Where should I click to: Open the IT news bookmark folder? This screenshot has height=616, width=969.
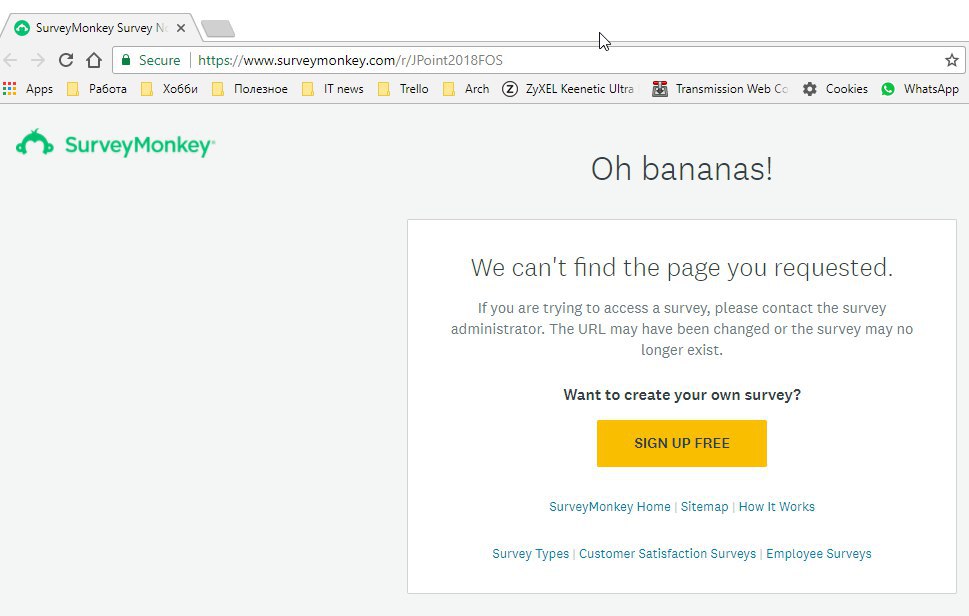pyautogui.click(x=332, y=89)
